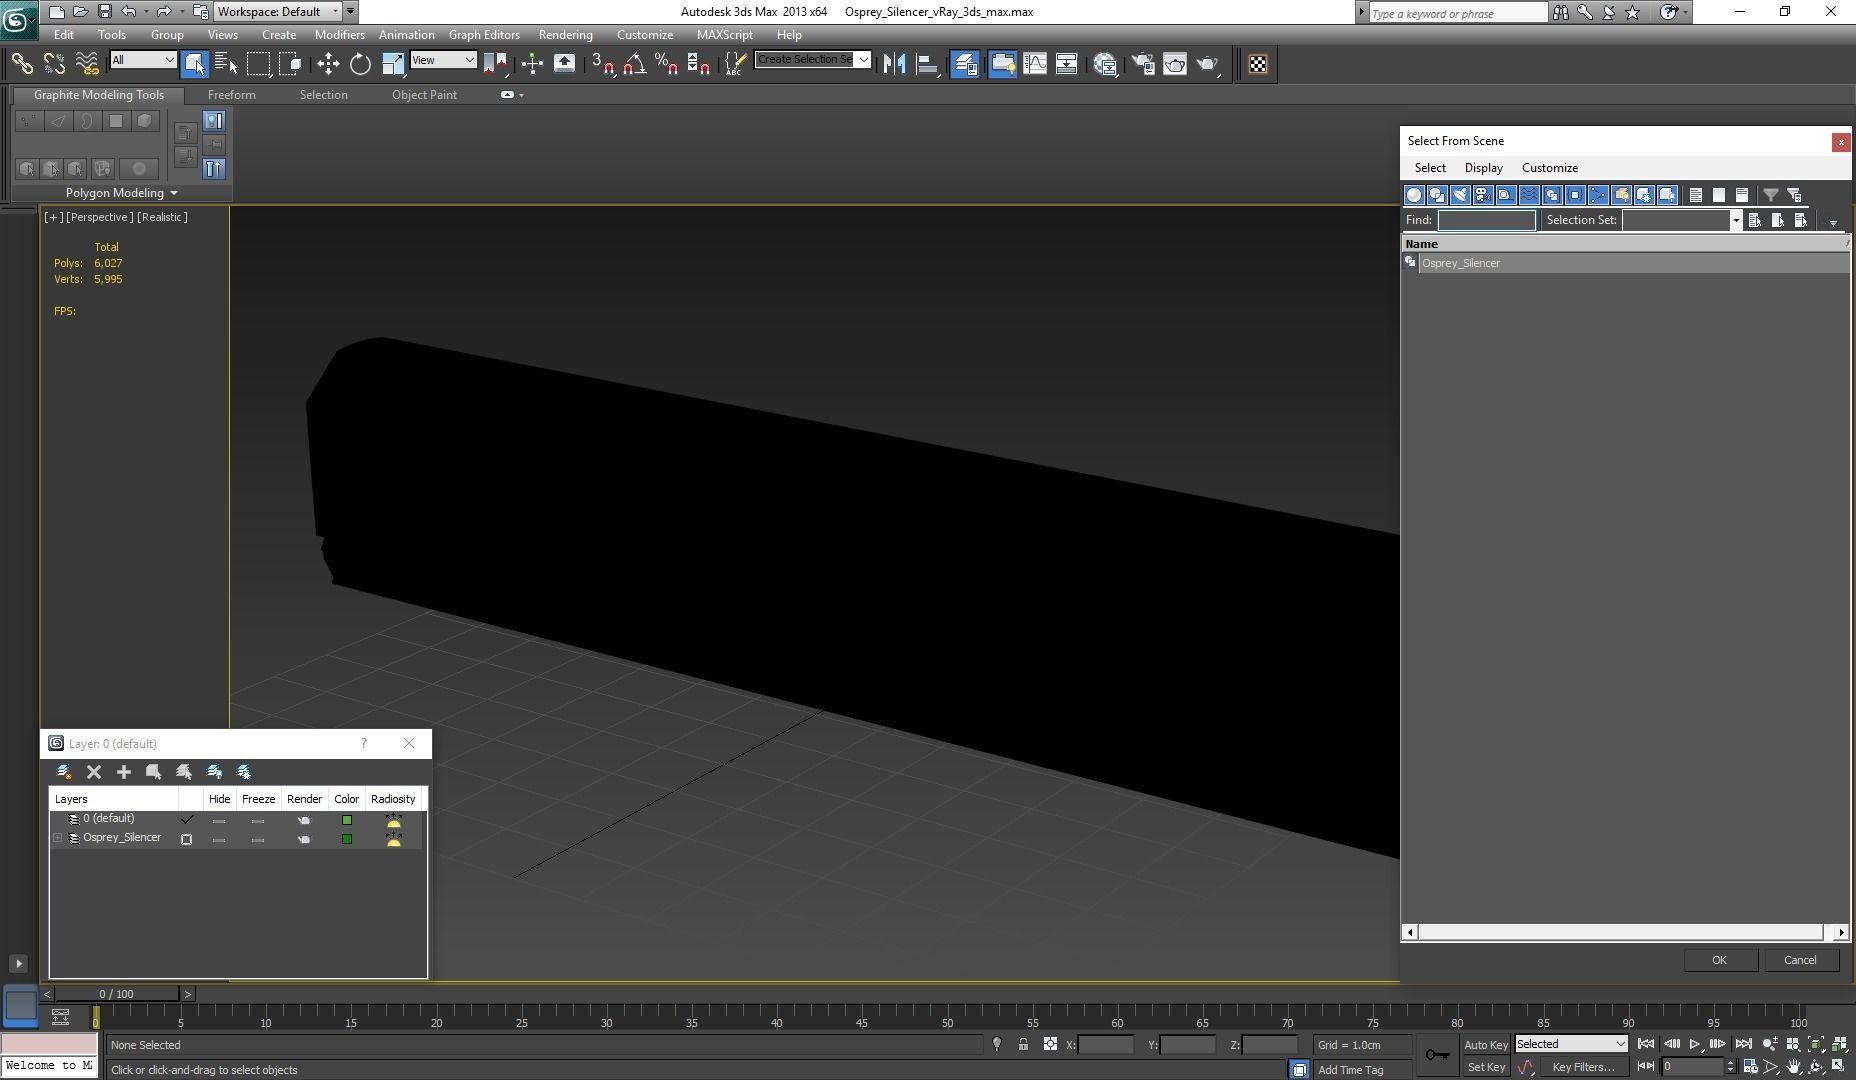This screenshot has height=1080, width=1856.
Task: Toggle Set Key mode
Action: tap(1485, 1067)
